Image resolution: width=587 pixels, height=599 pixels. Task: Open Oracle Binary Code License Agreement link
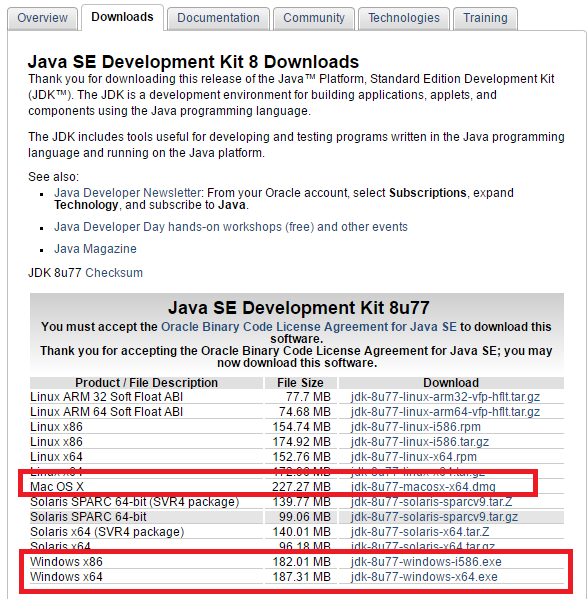coord(309,327)
